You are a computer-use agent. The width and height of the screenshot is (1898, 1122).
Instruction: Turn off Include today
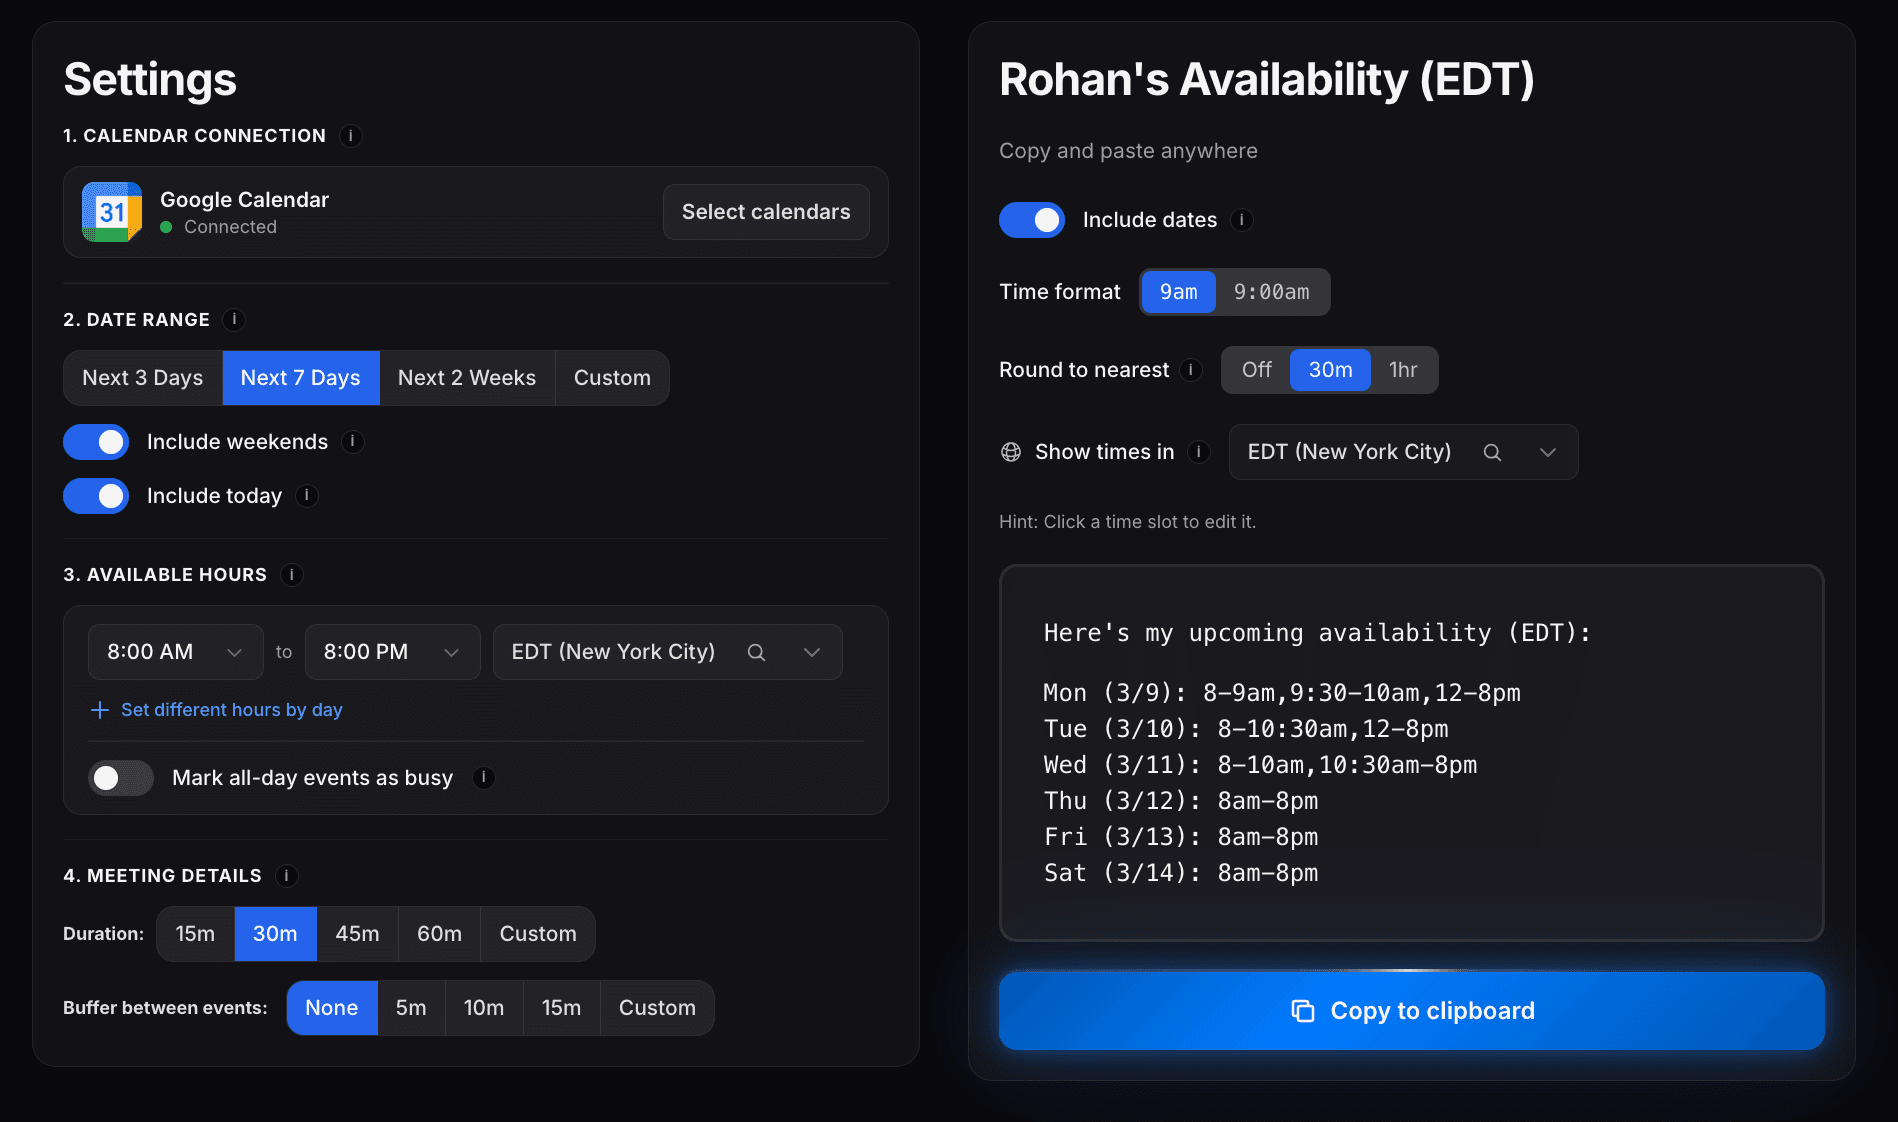[x=96, y=495]
